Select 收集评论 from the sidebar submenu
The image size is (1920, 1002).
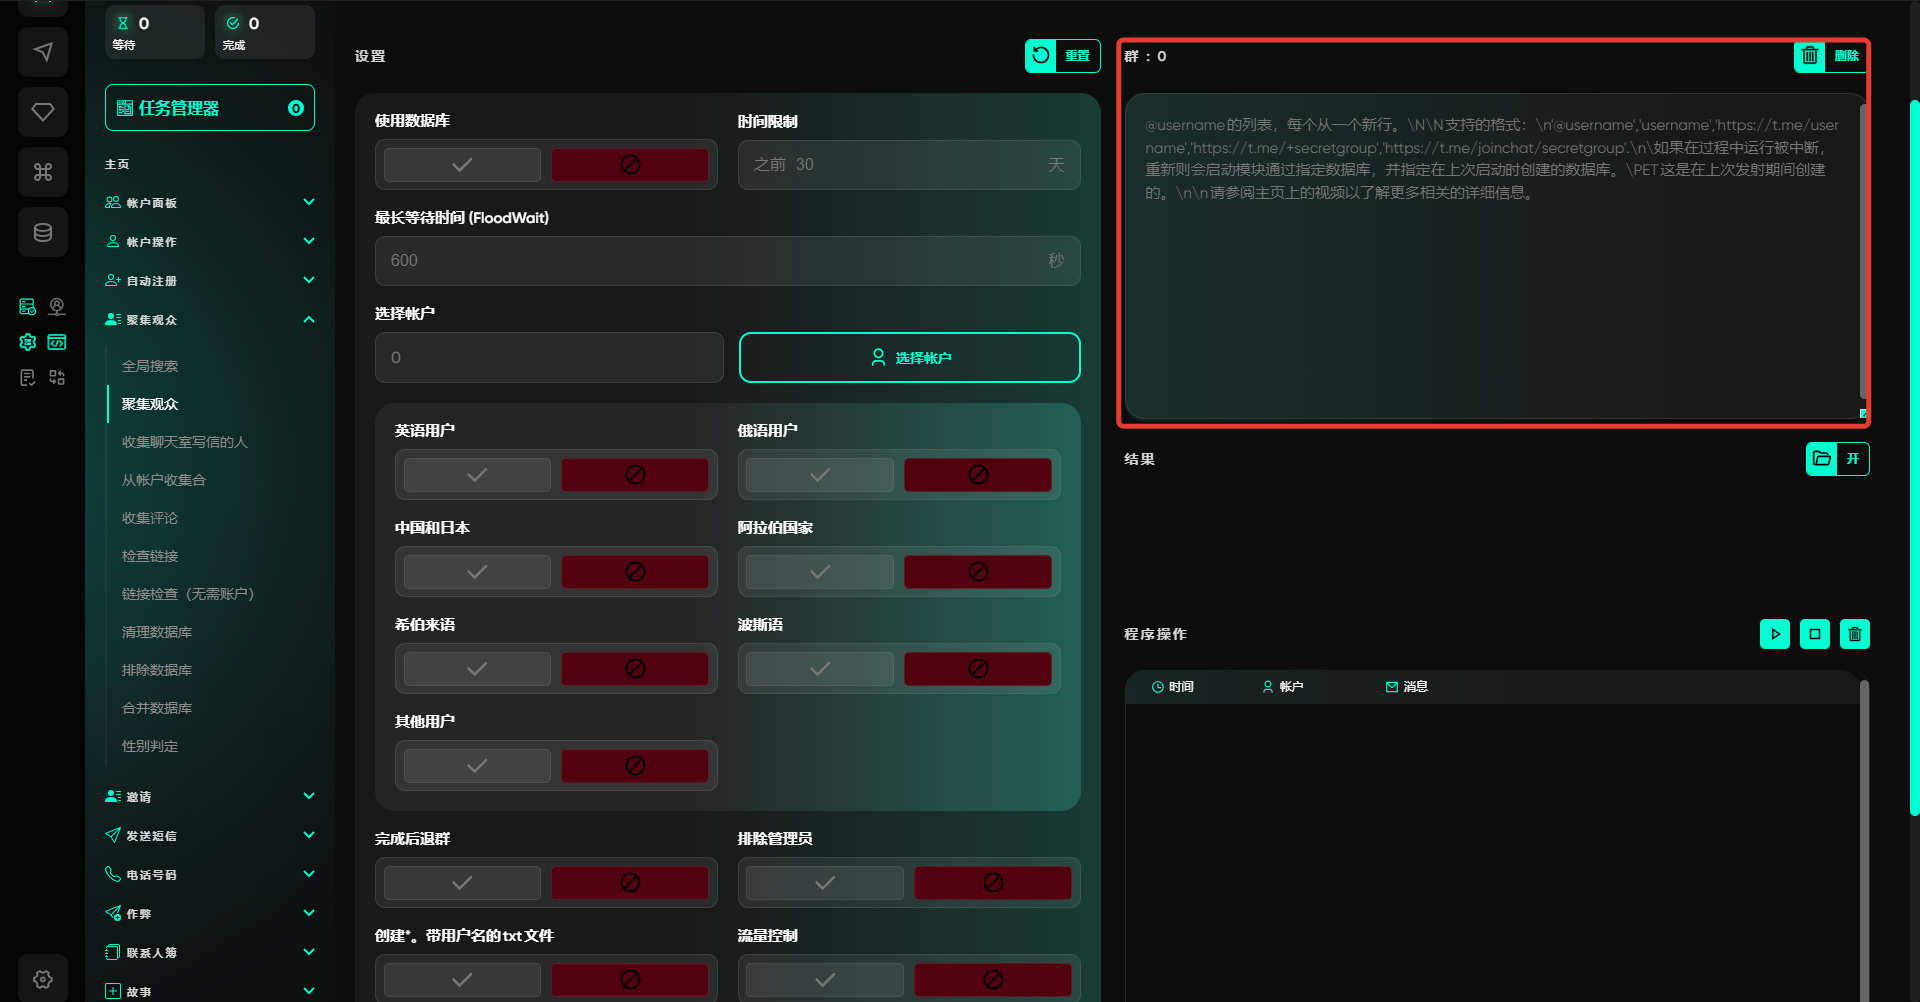(x=150, y=518)
